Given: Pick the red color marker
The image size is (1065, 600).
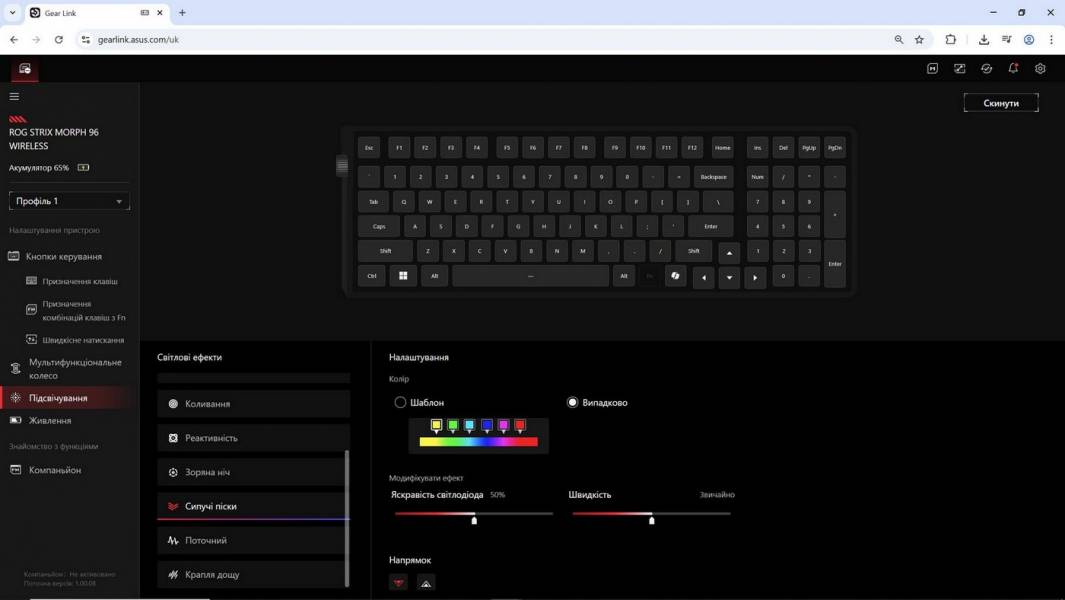Looking at the screenshot, I should 520,426.
